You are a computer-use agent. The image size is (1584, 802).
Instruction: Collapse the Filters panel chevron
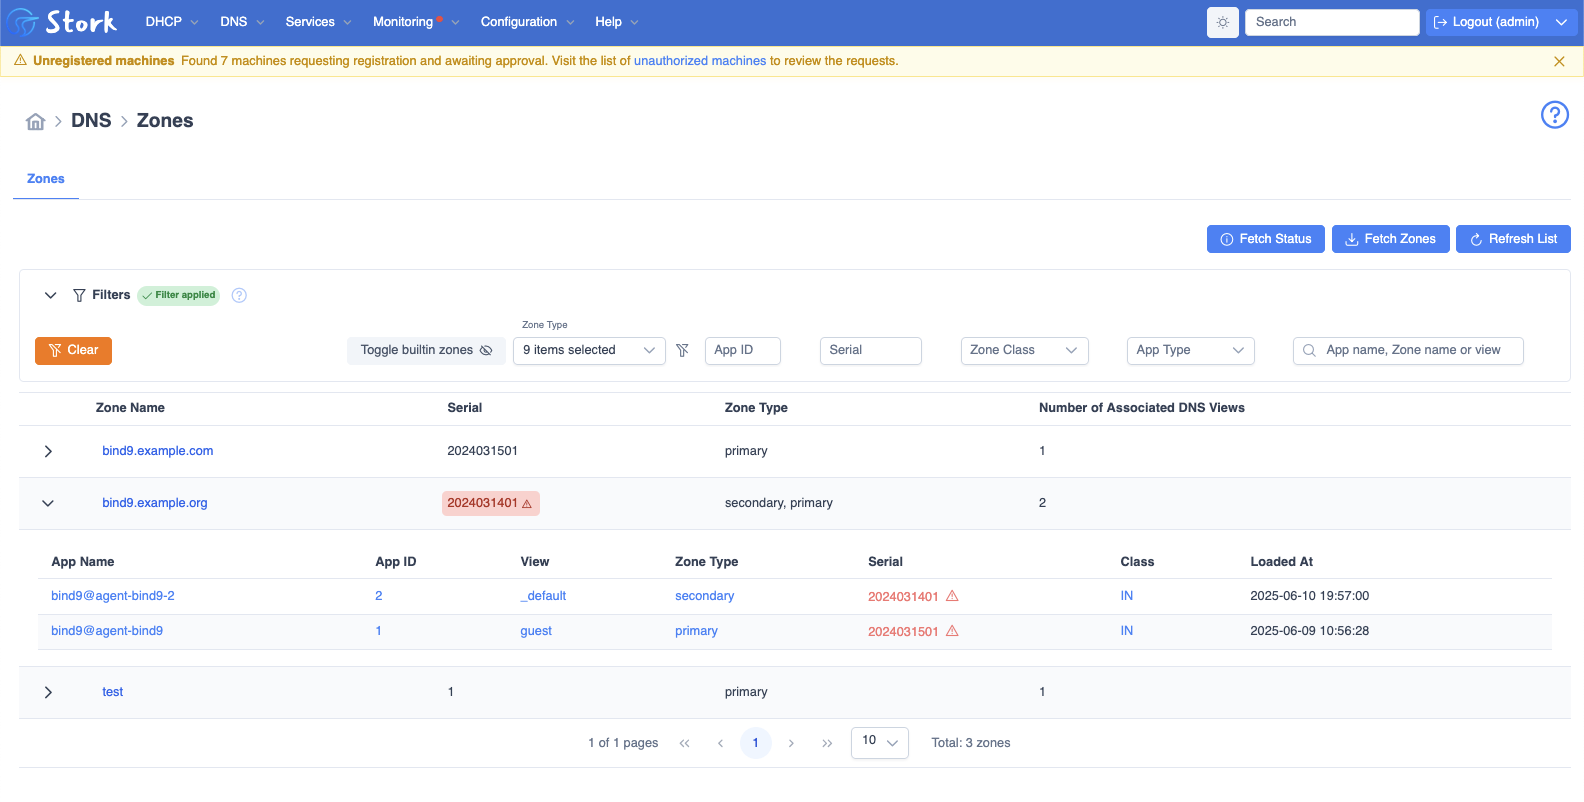coord(50,295)
